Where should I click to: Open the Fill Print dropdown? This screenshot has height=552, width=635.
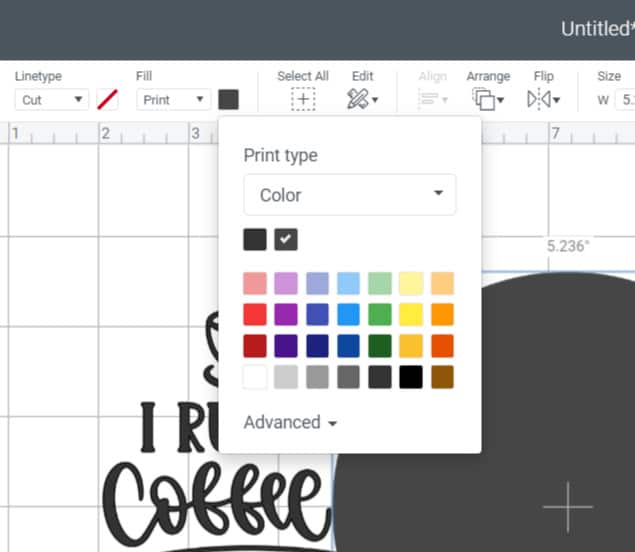[173, 100]
